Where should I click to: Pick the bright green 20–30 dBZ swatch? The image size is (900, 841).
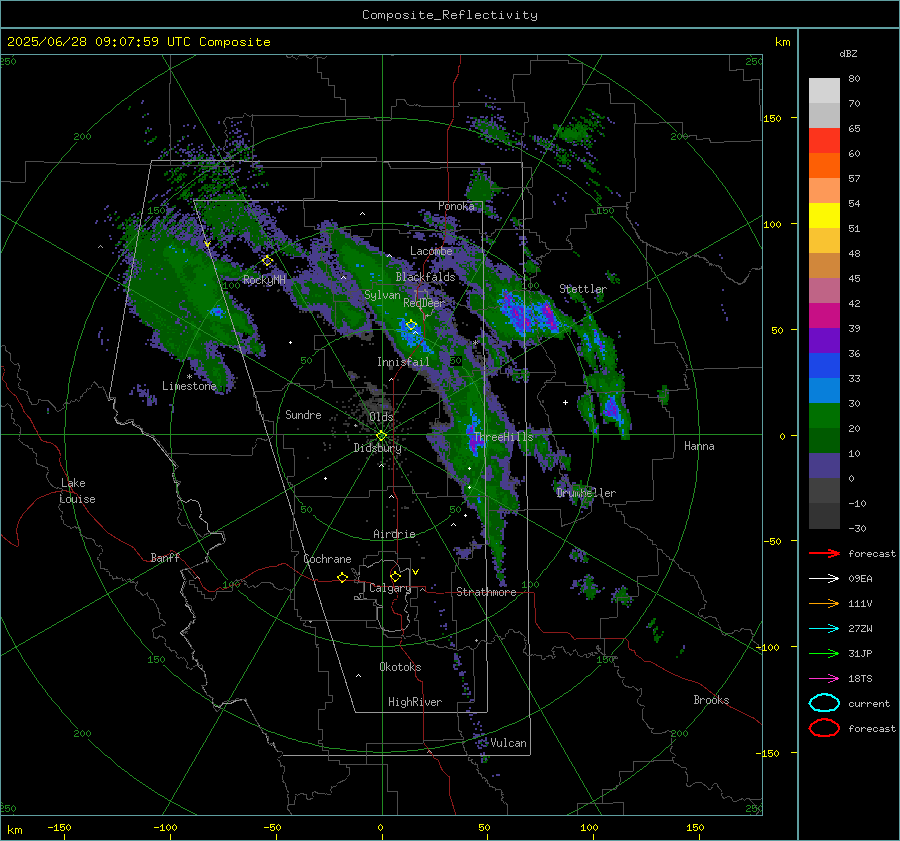click(x=824, y=415)
